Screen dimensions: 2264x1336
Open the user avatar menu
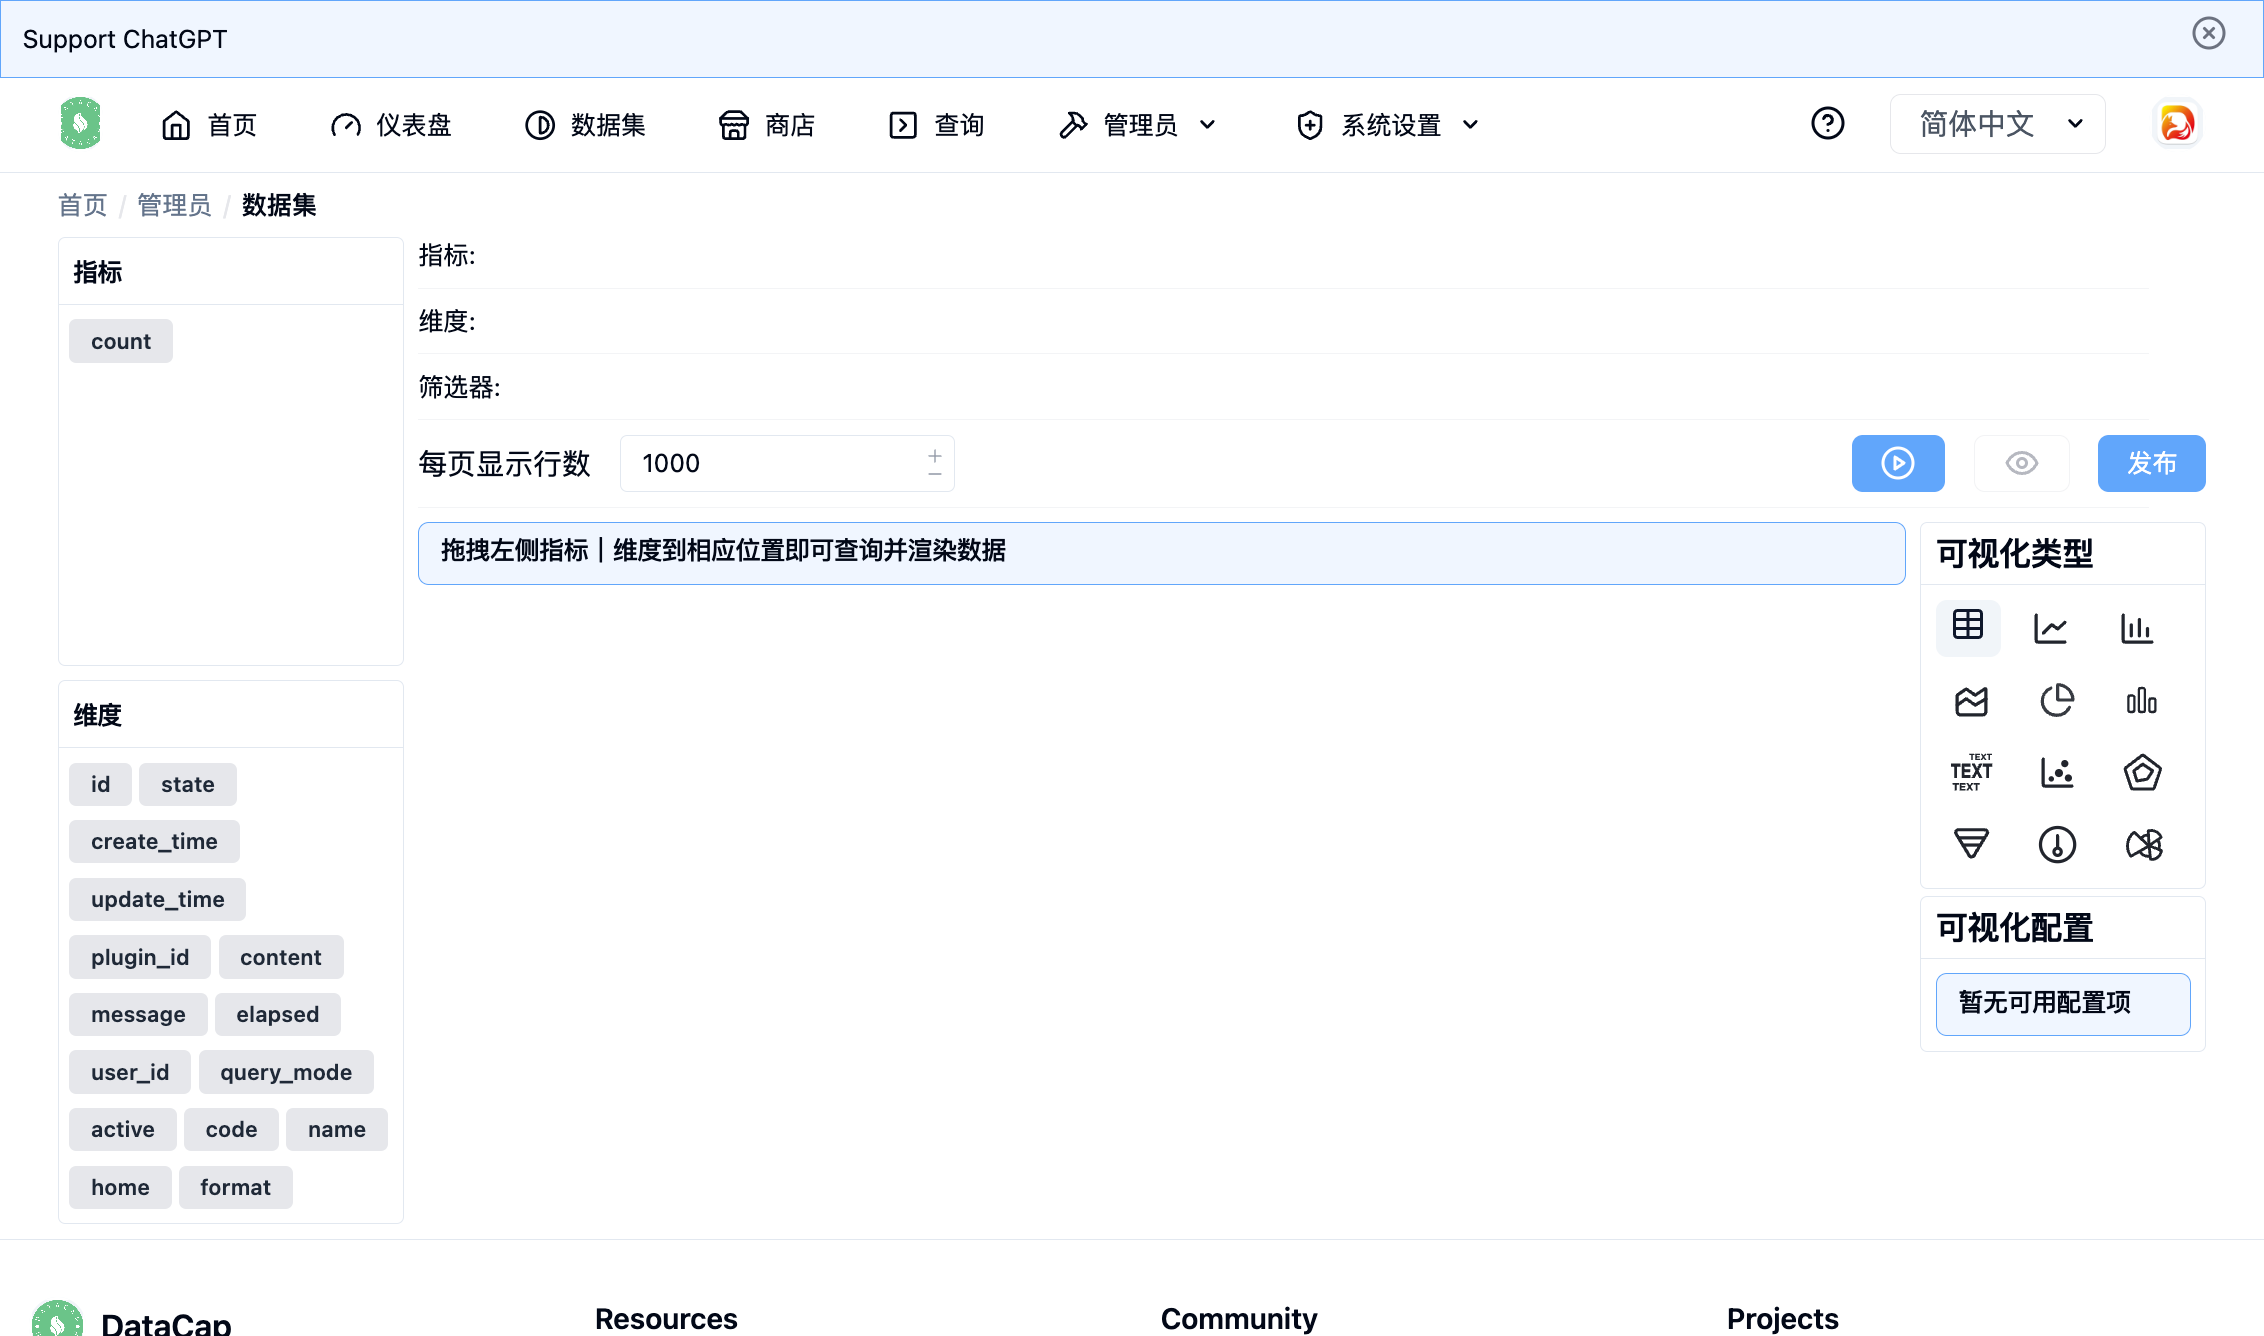coord(2177,124)
